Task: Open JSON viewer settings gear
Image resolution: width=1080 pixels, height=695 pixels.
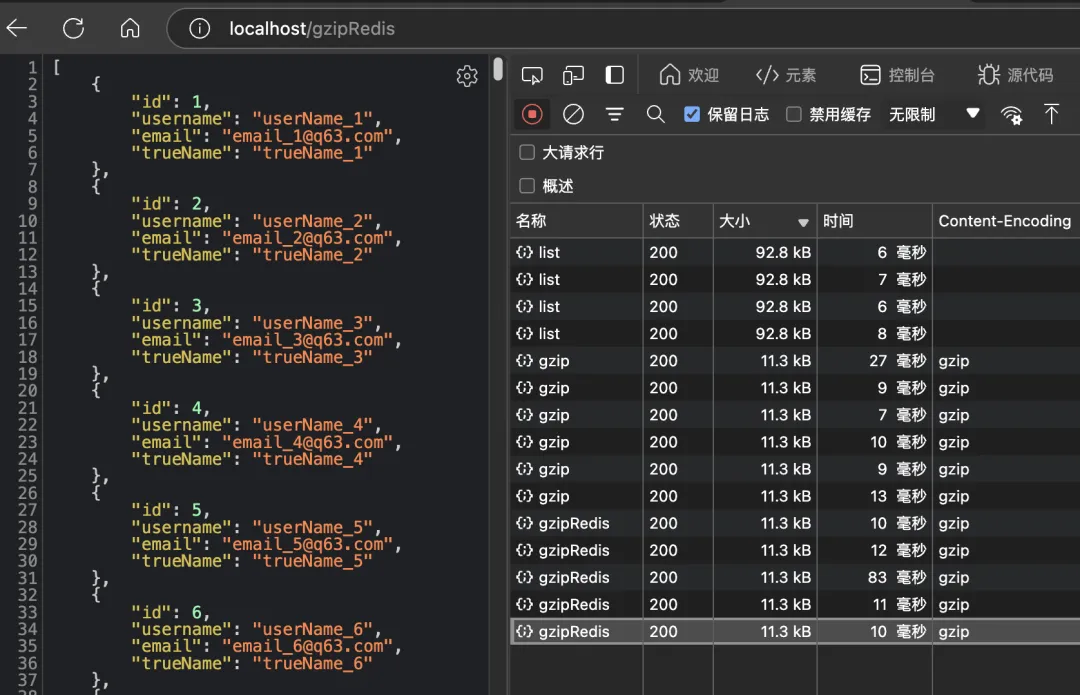Action: click(x=467, y=76)
